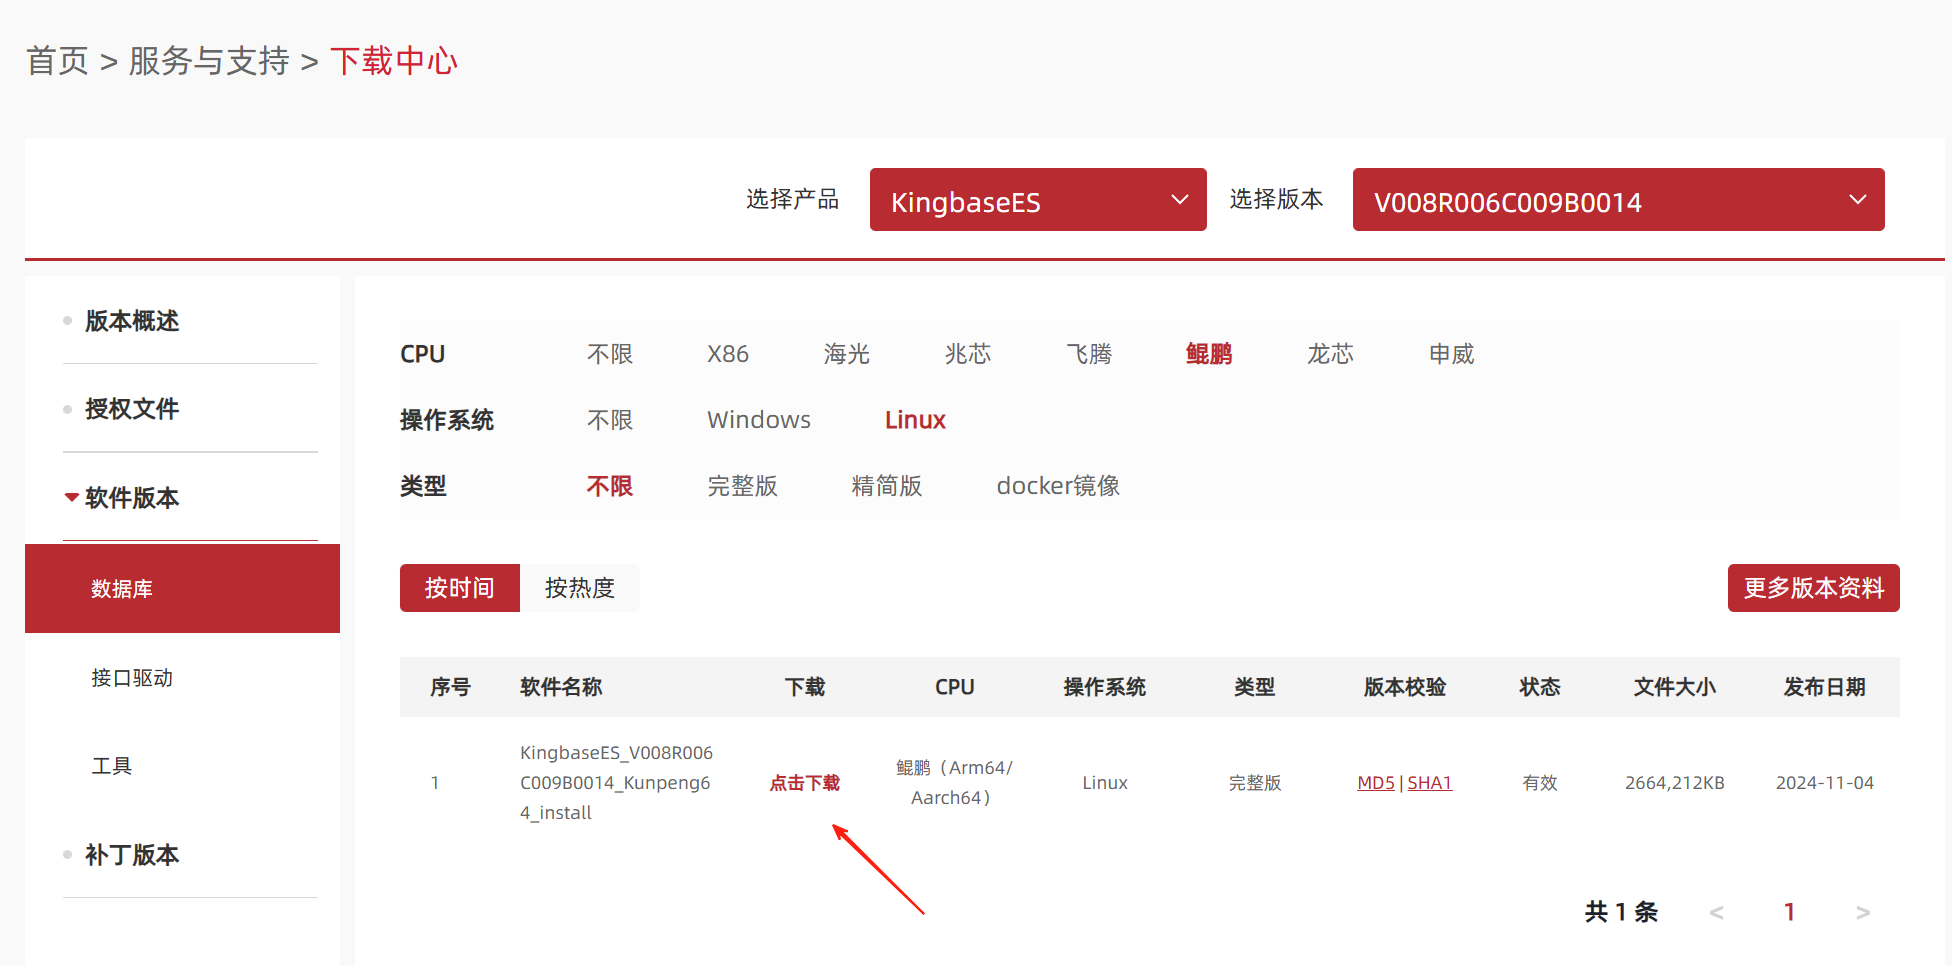Image resolution: width=1952 pixels, height=966 pixels.
Task: Filter type by docker镜像
Action: click(1058, 486)
